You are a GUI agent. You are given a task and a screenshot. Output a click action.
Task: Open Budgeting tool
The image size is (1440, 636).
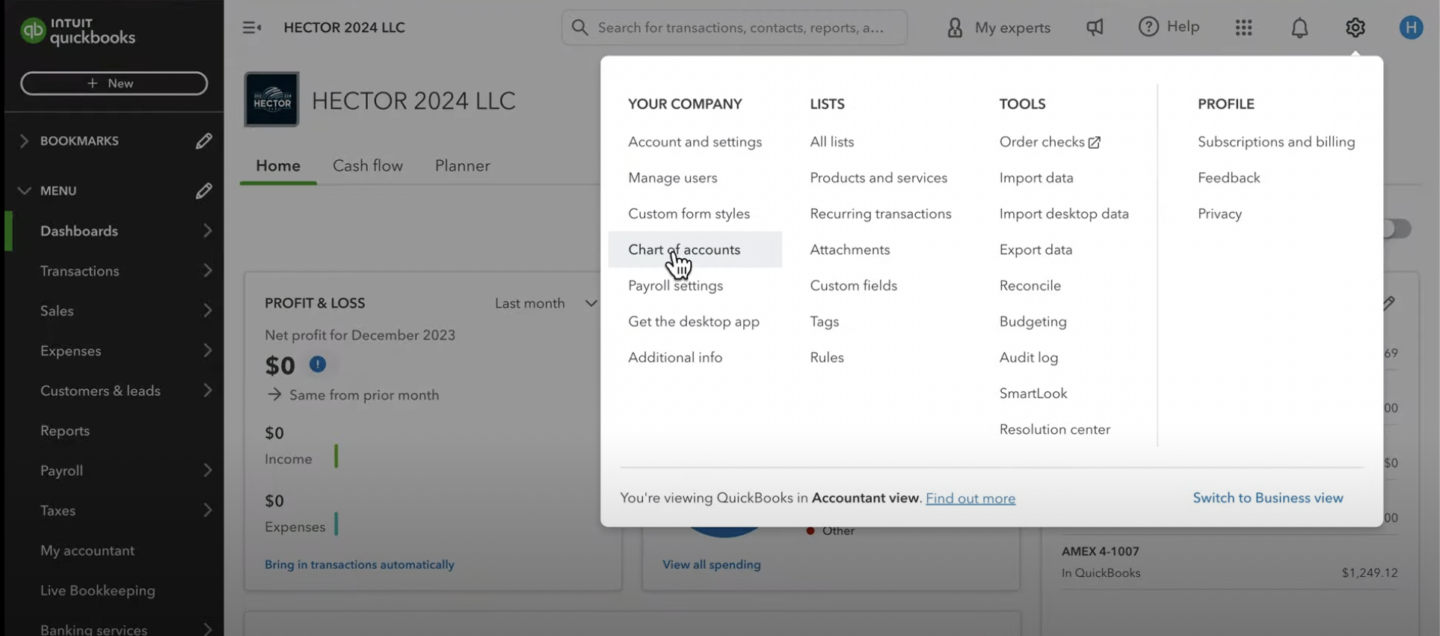point(1033,322)
